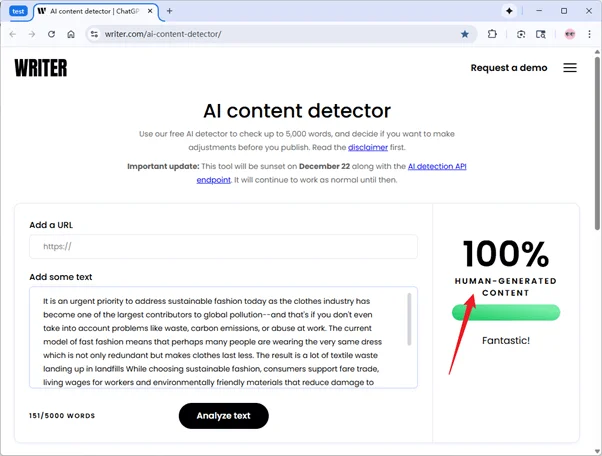
Task: Open Chrome's three-dot menu
Action: click(589, 34)
